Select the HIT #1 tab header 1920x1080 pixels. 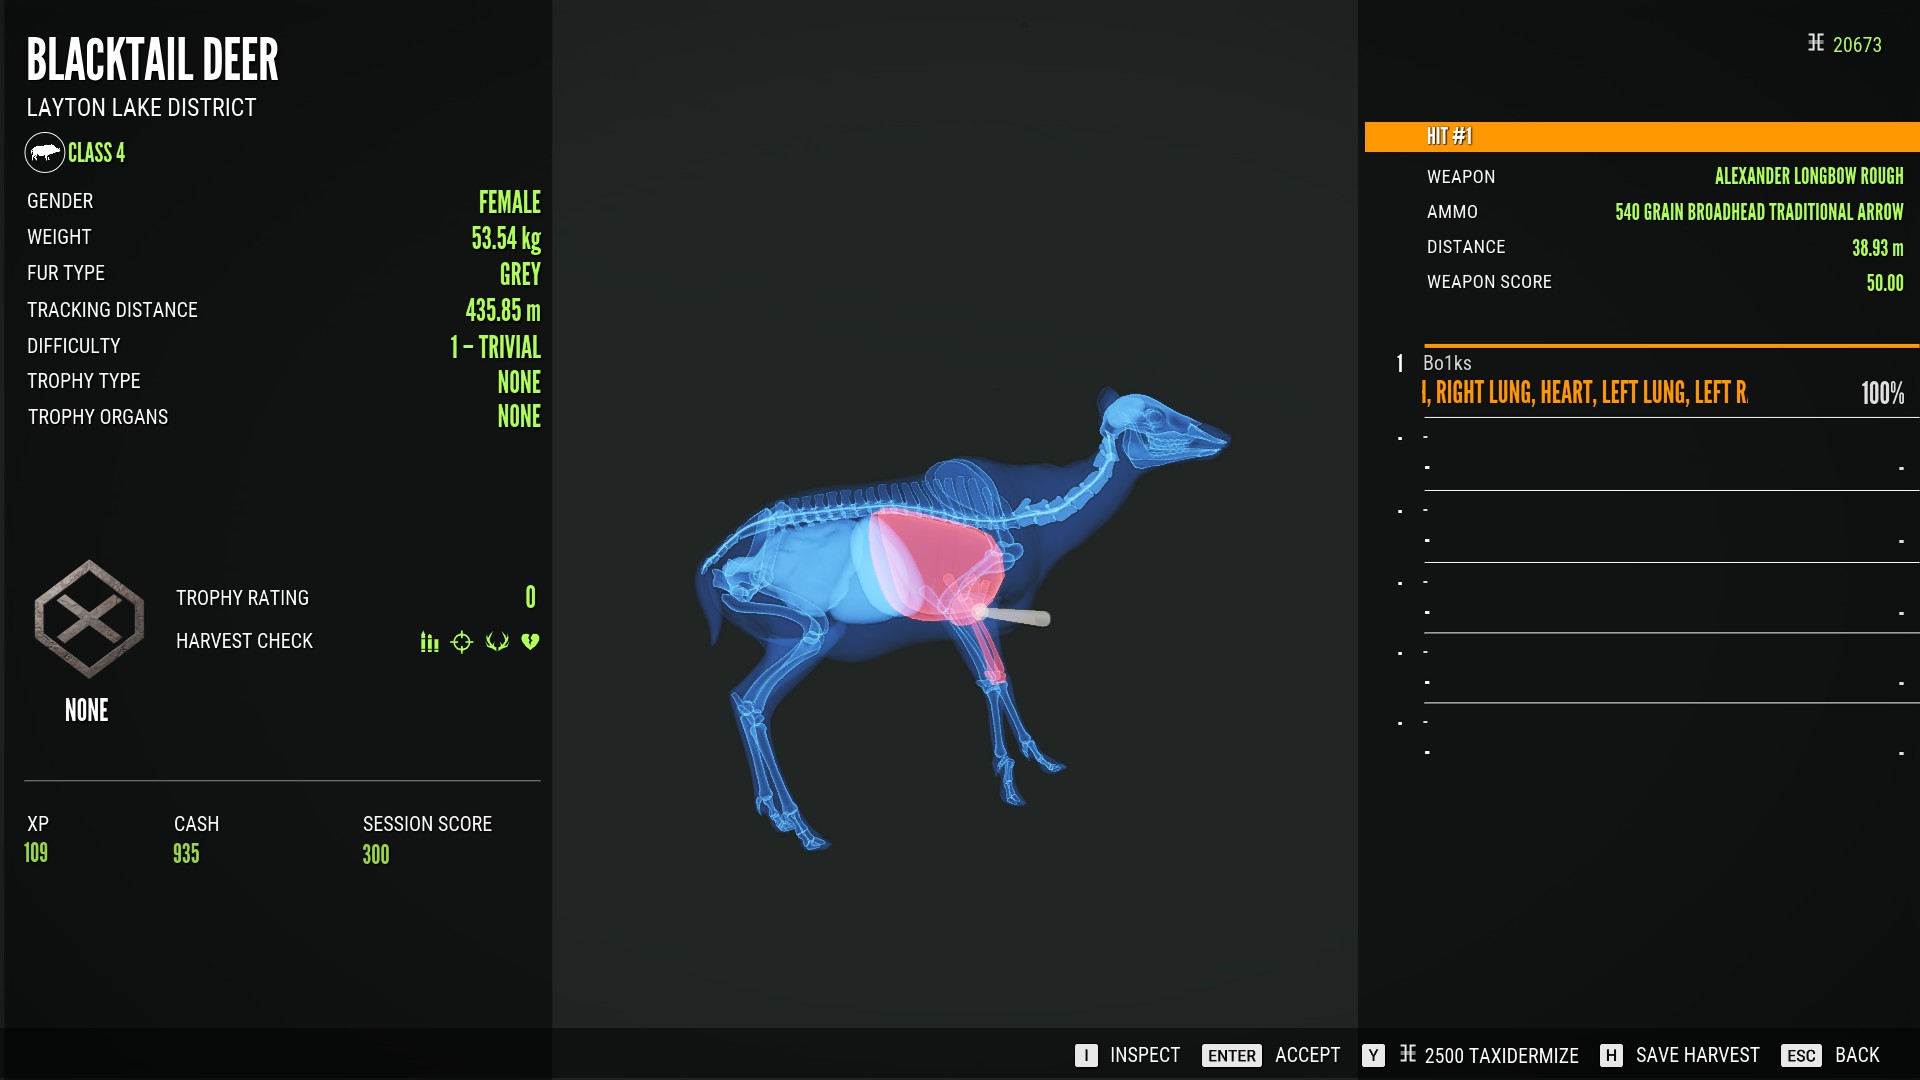(x=1642, y=137)
